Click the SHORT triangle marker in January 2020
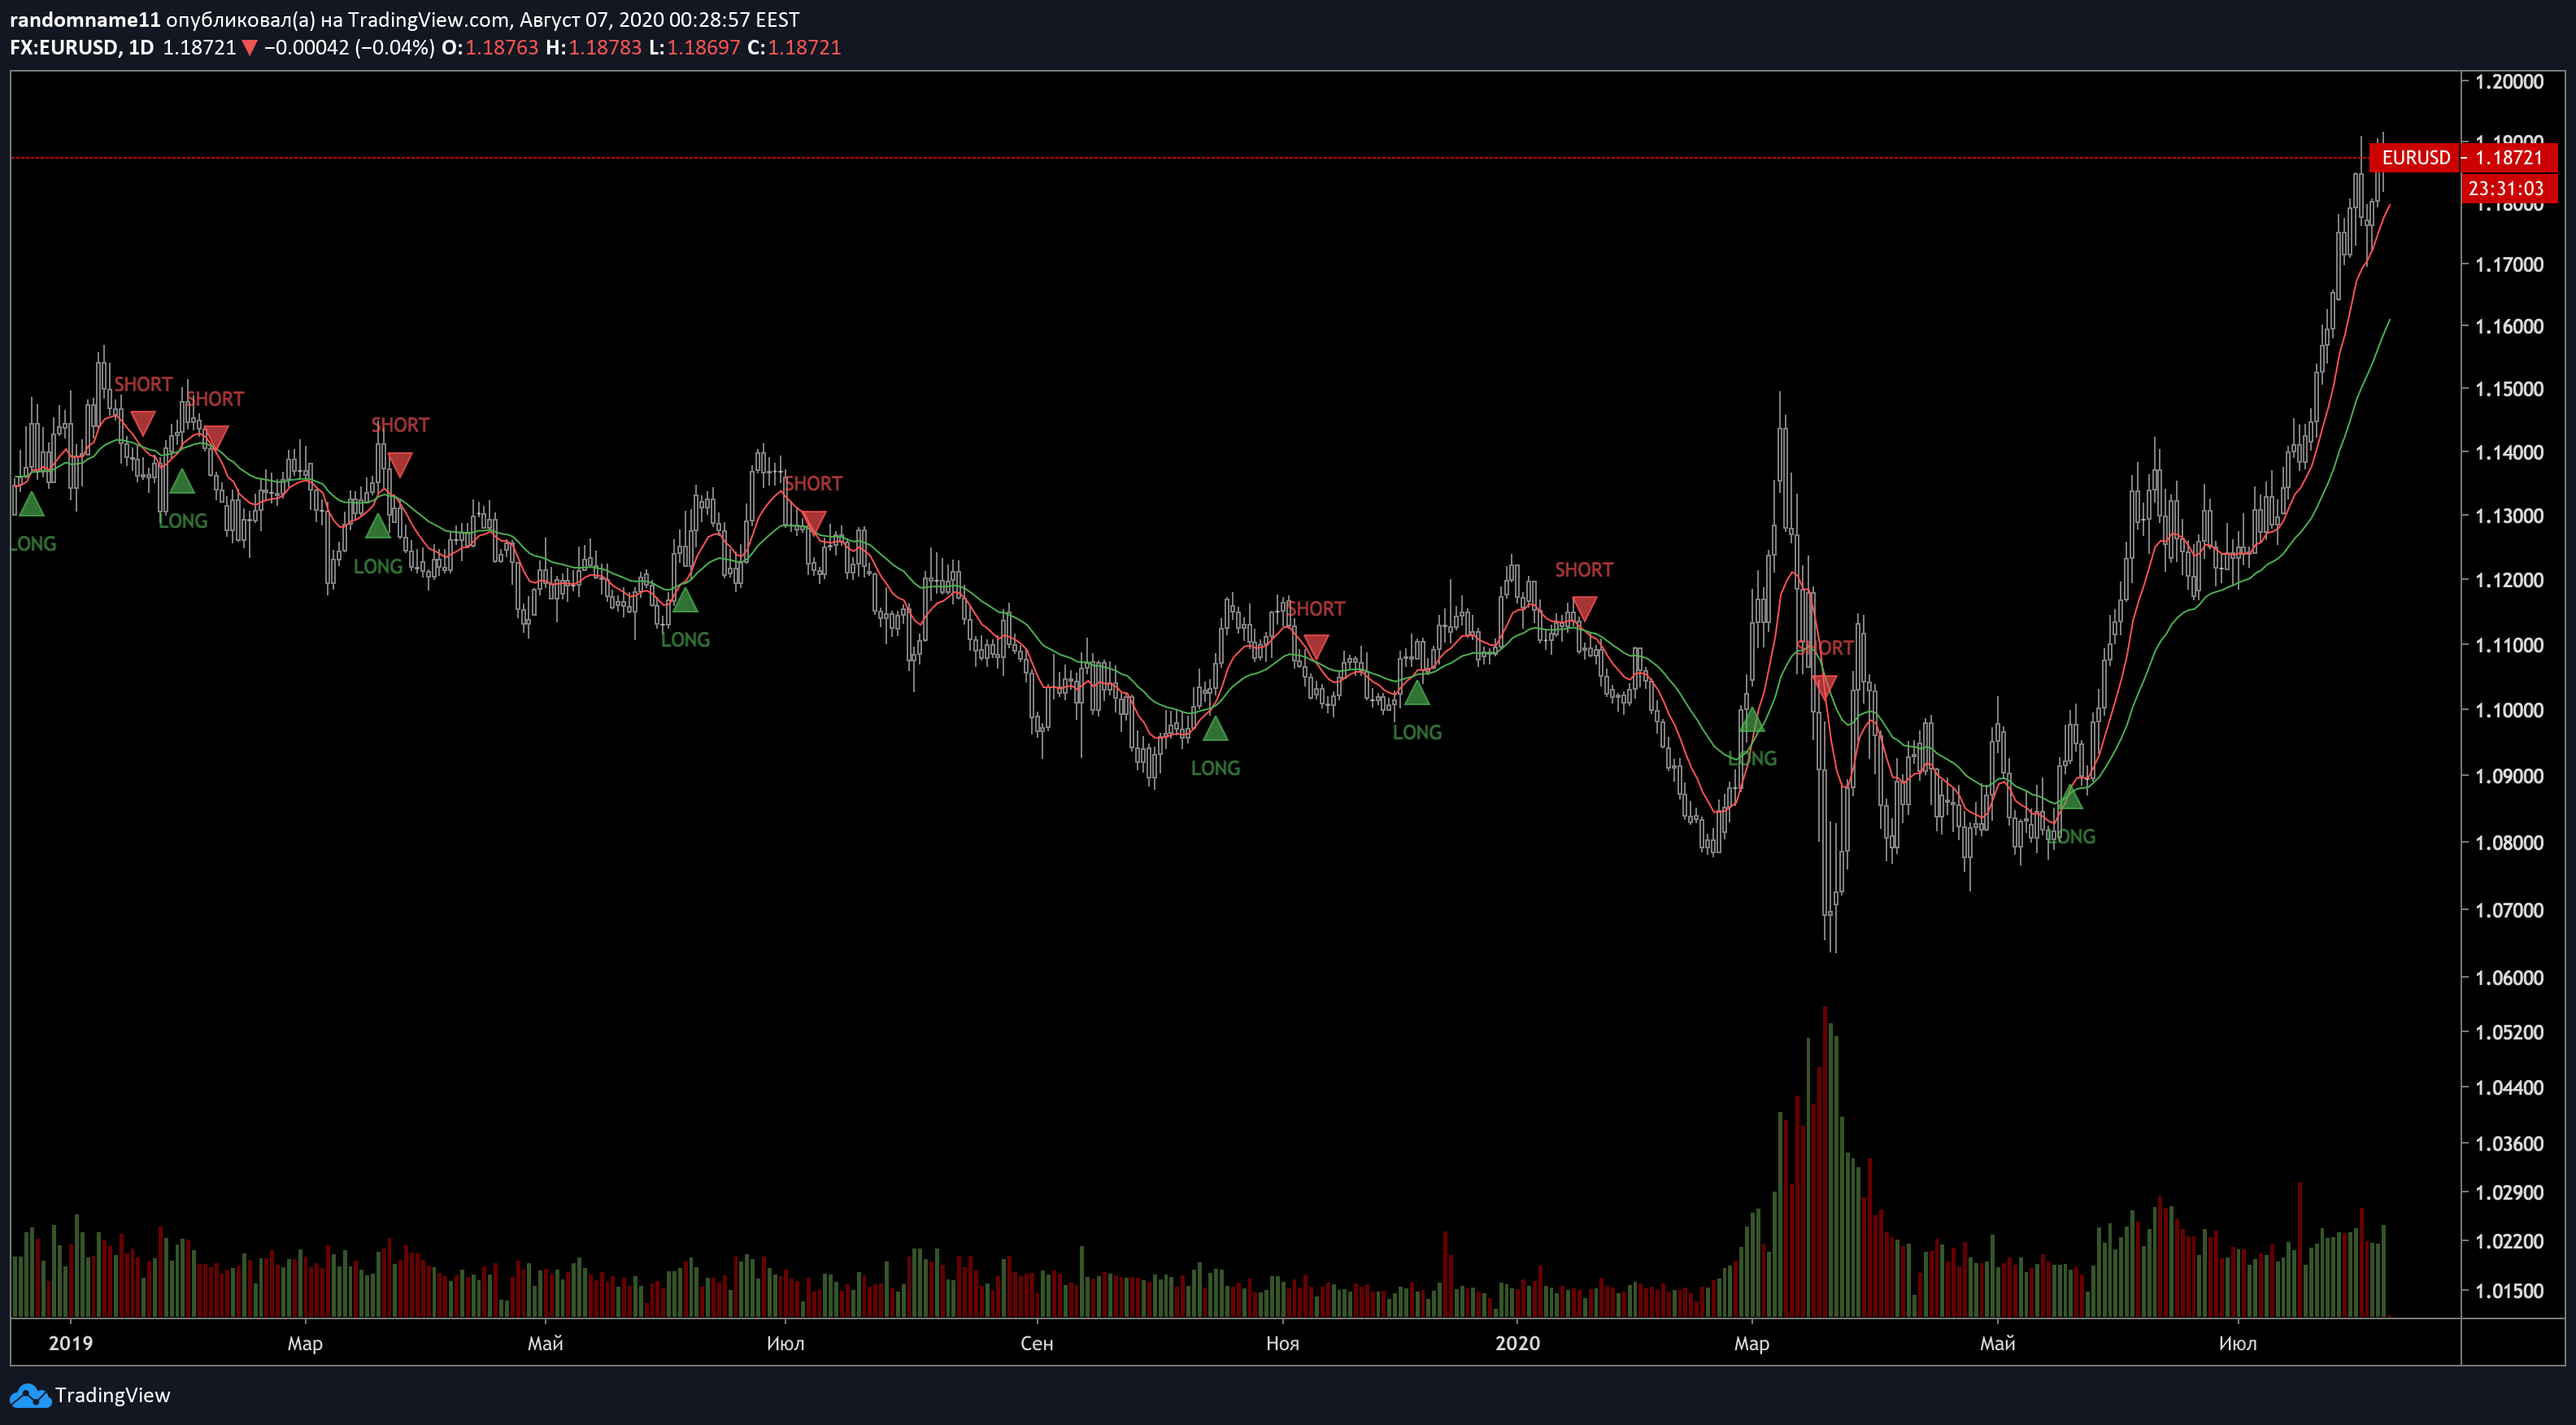The height and width of the screenshot is (1425, 2576). point(1584,608)
